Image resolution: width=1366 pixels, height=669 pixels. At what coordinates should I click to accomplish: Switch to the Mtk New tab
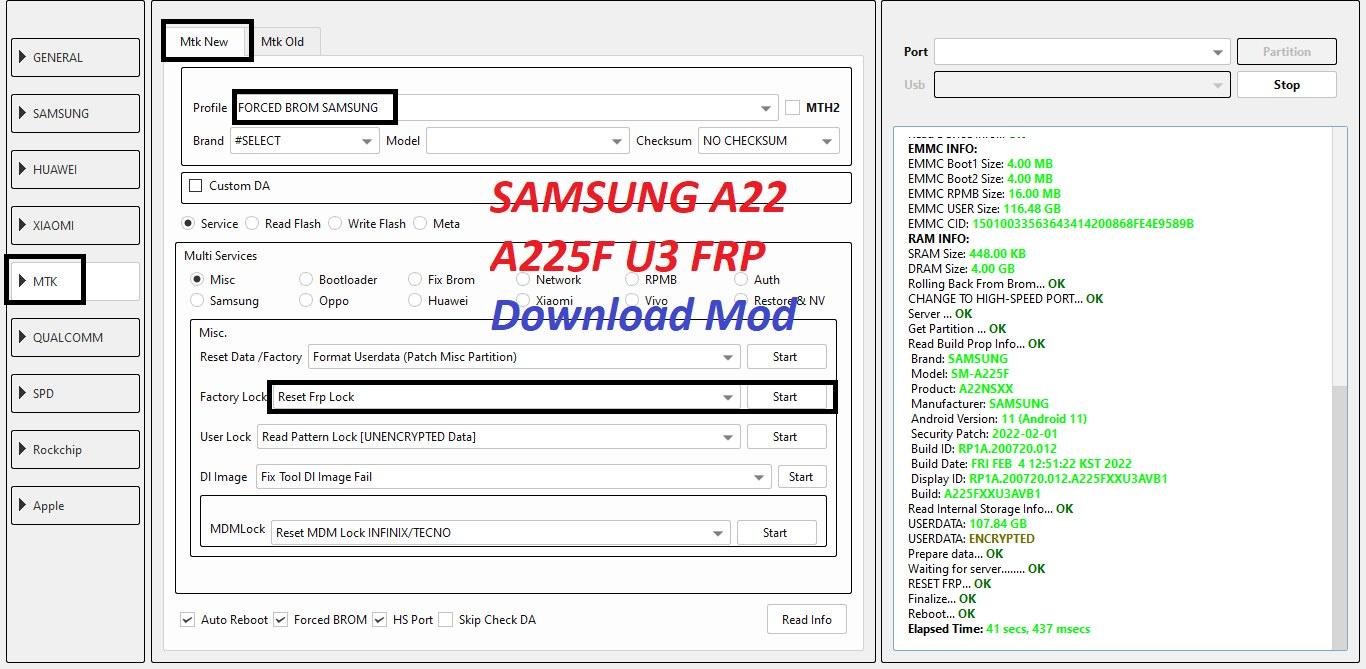tap(205, 41)
